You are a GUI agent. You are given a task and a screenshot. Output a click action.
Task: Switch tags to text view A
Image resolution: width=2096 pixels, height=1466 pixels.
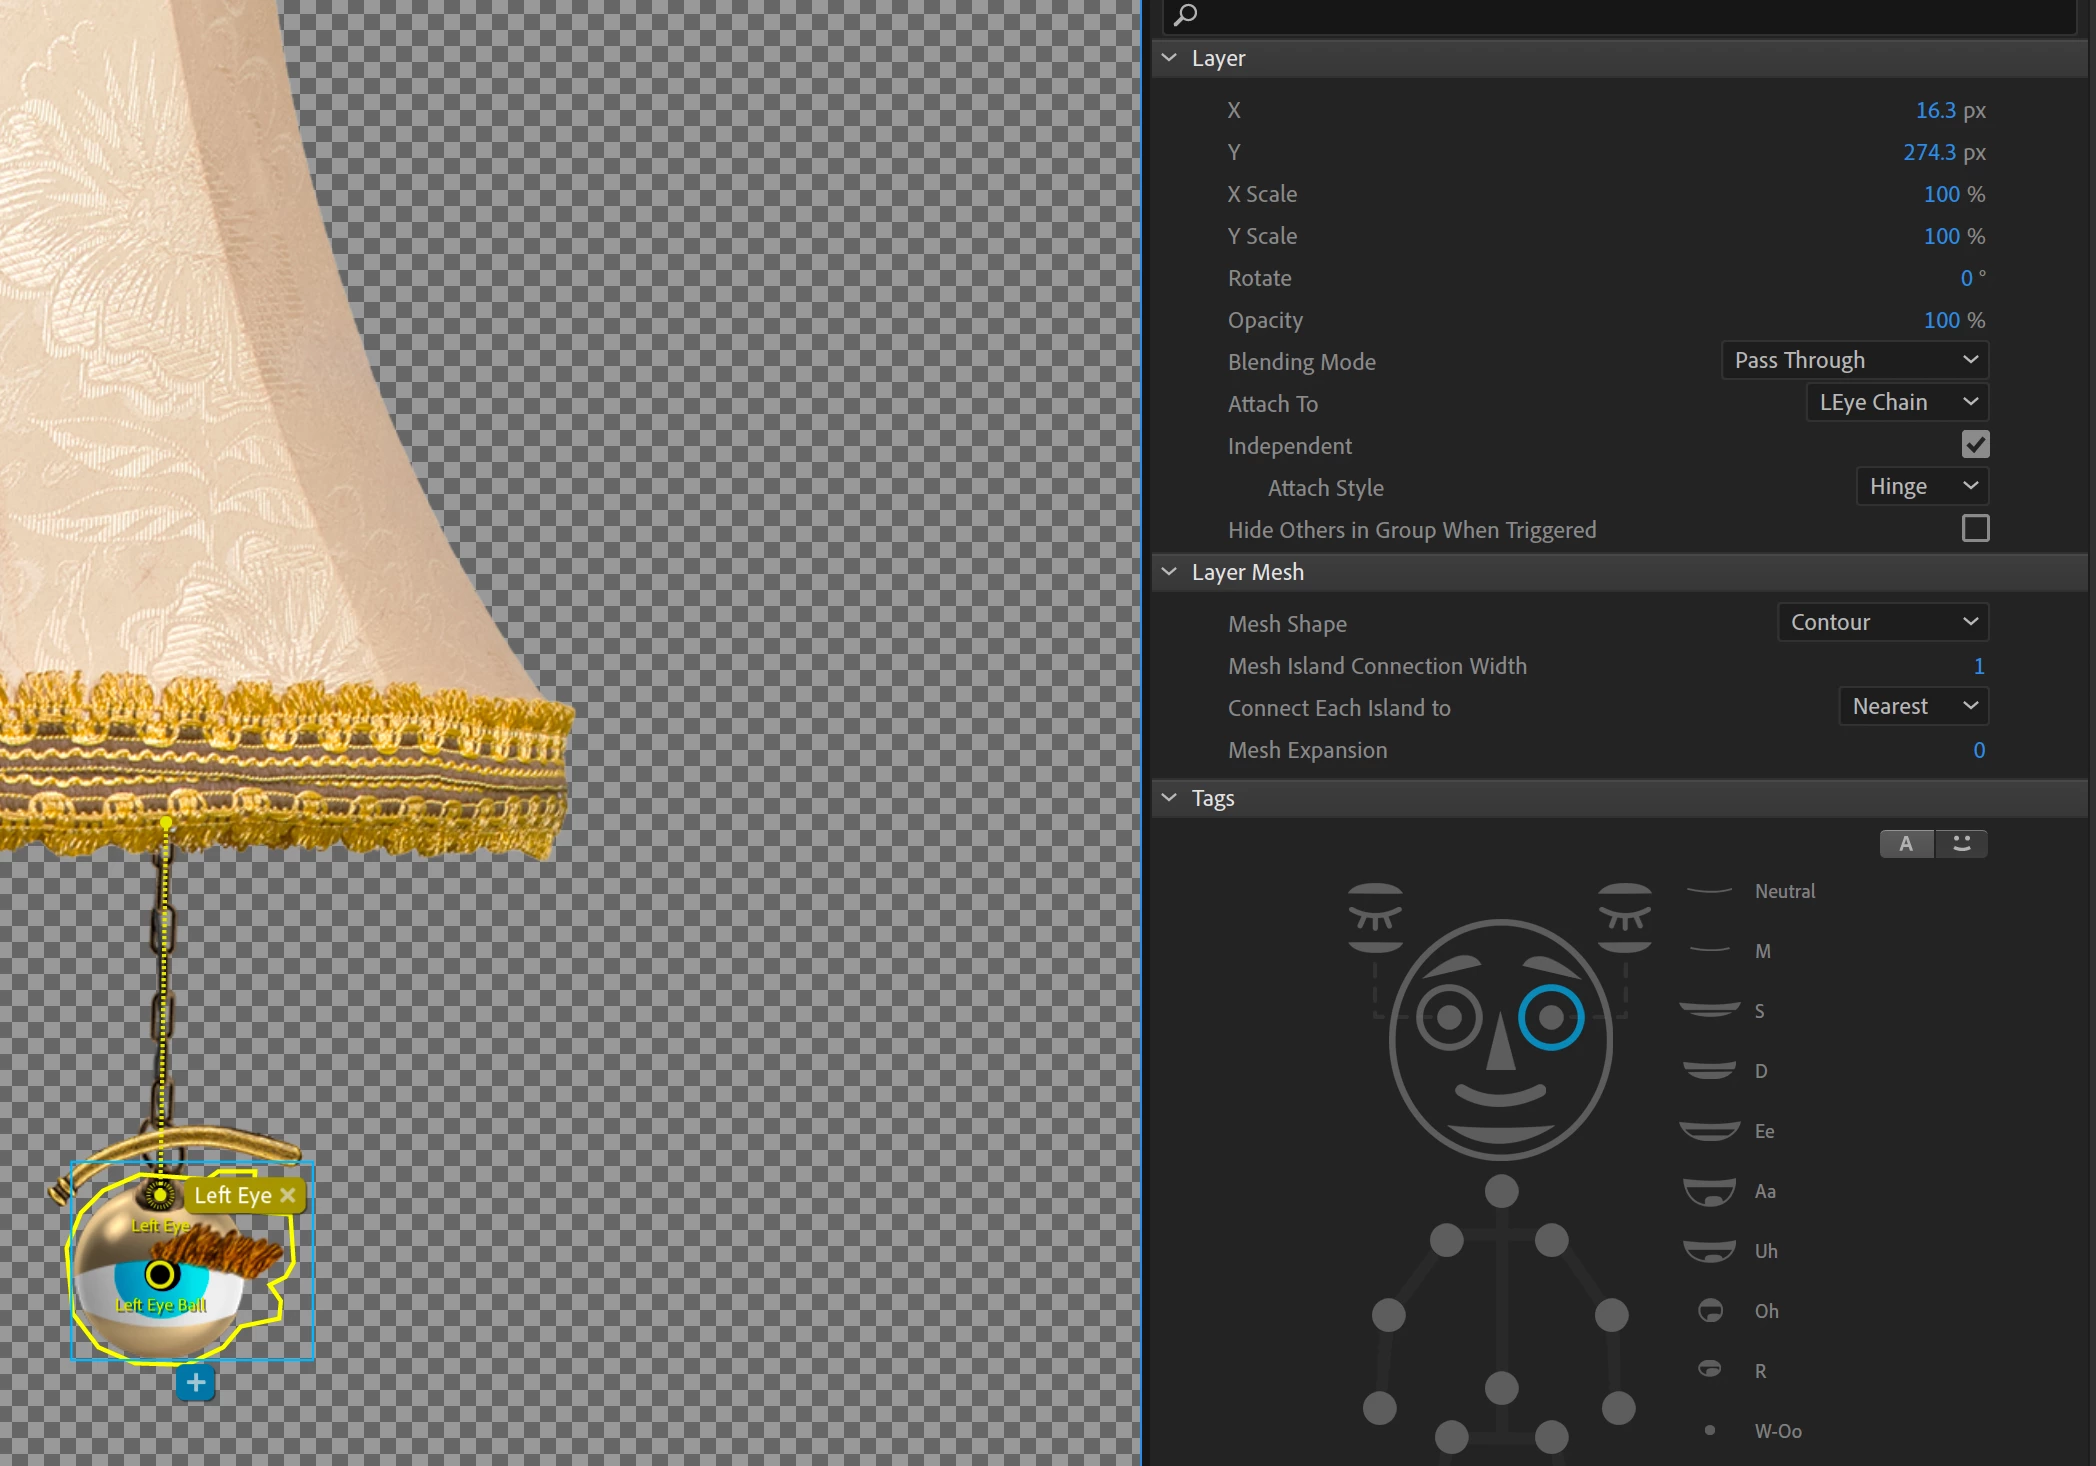(1906, 844)
